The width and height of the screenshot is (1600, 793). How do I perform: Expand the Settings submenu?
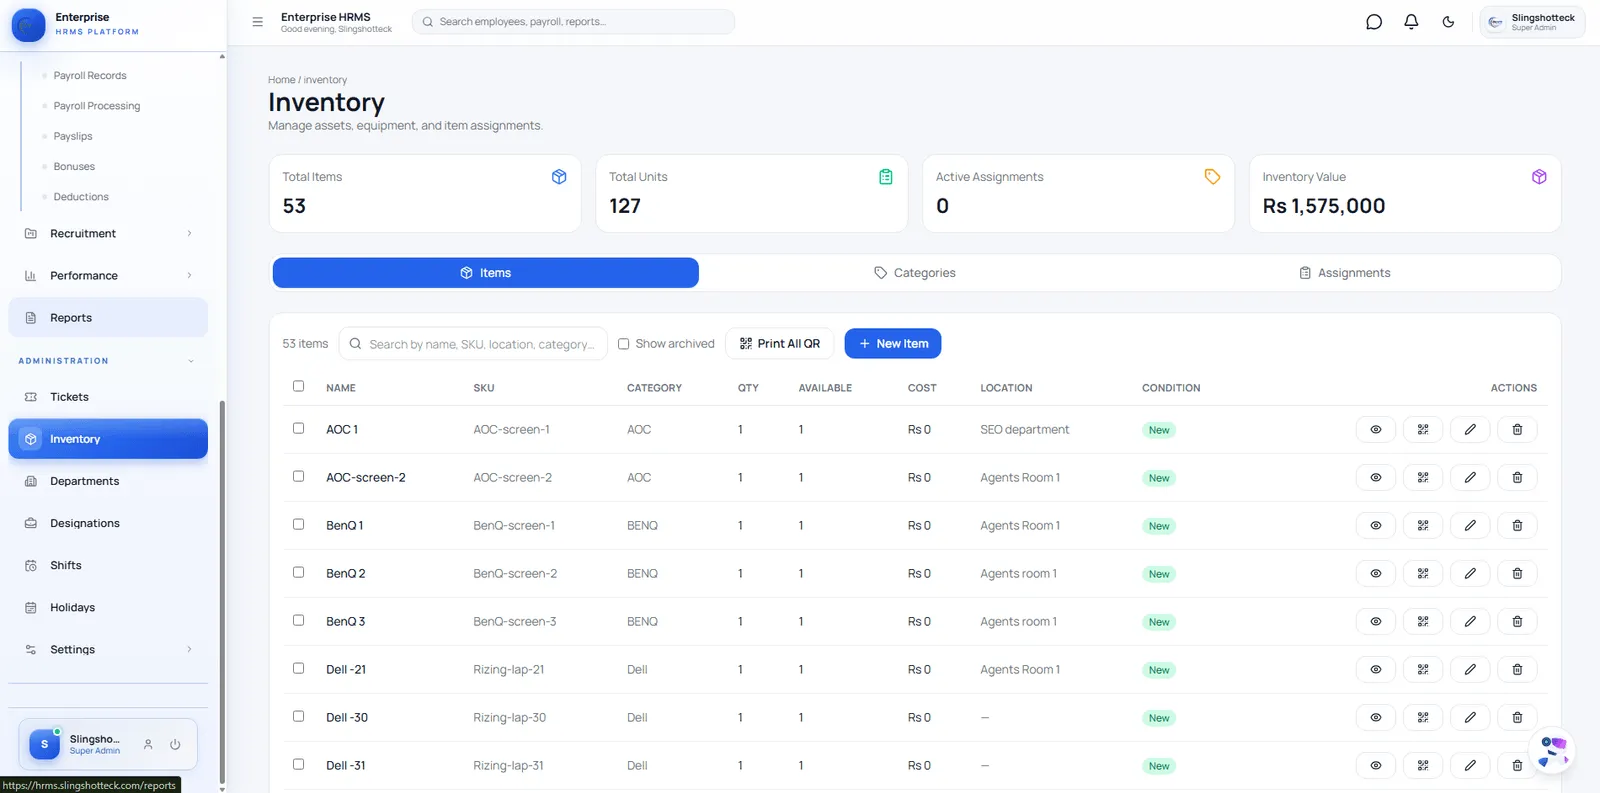[x=108, y=650]
